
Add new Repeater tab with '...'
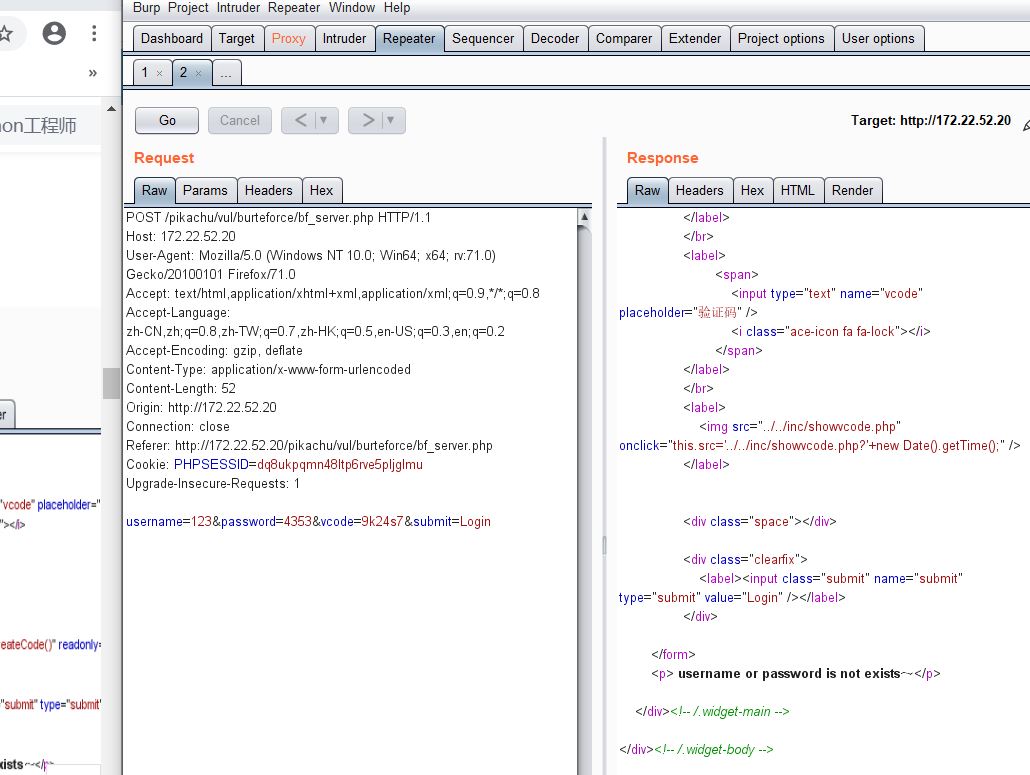[x=226, y=73]
